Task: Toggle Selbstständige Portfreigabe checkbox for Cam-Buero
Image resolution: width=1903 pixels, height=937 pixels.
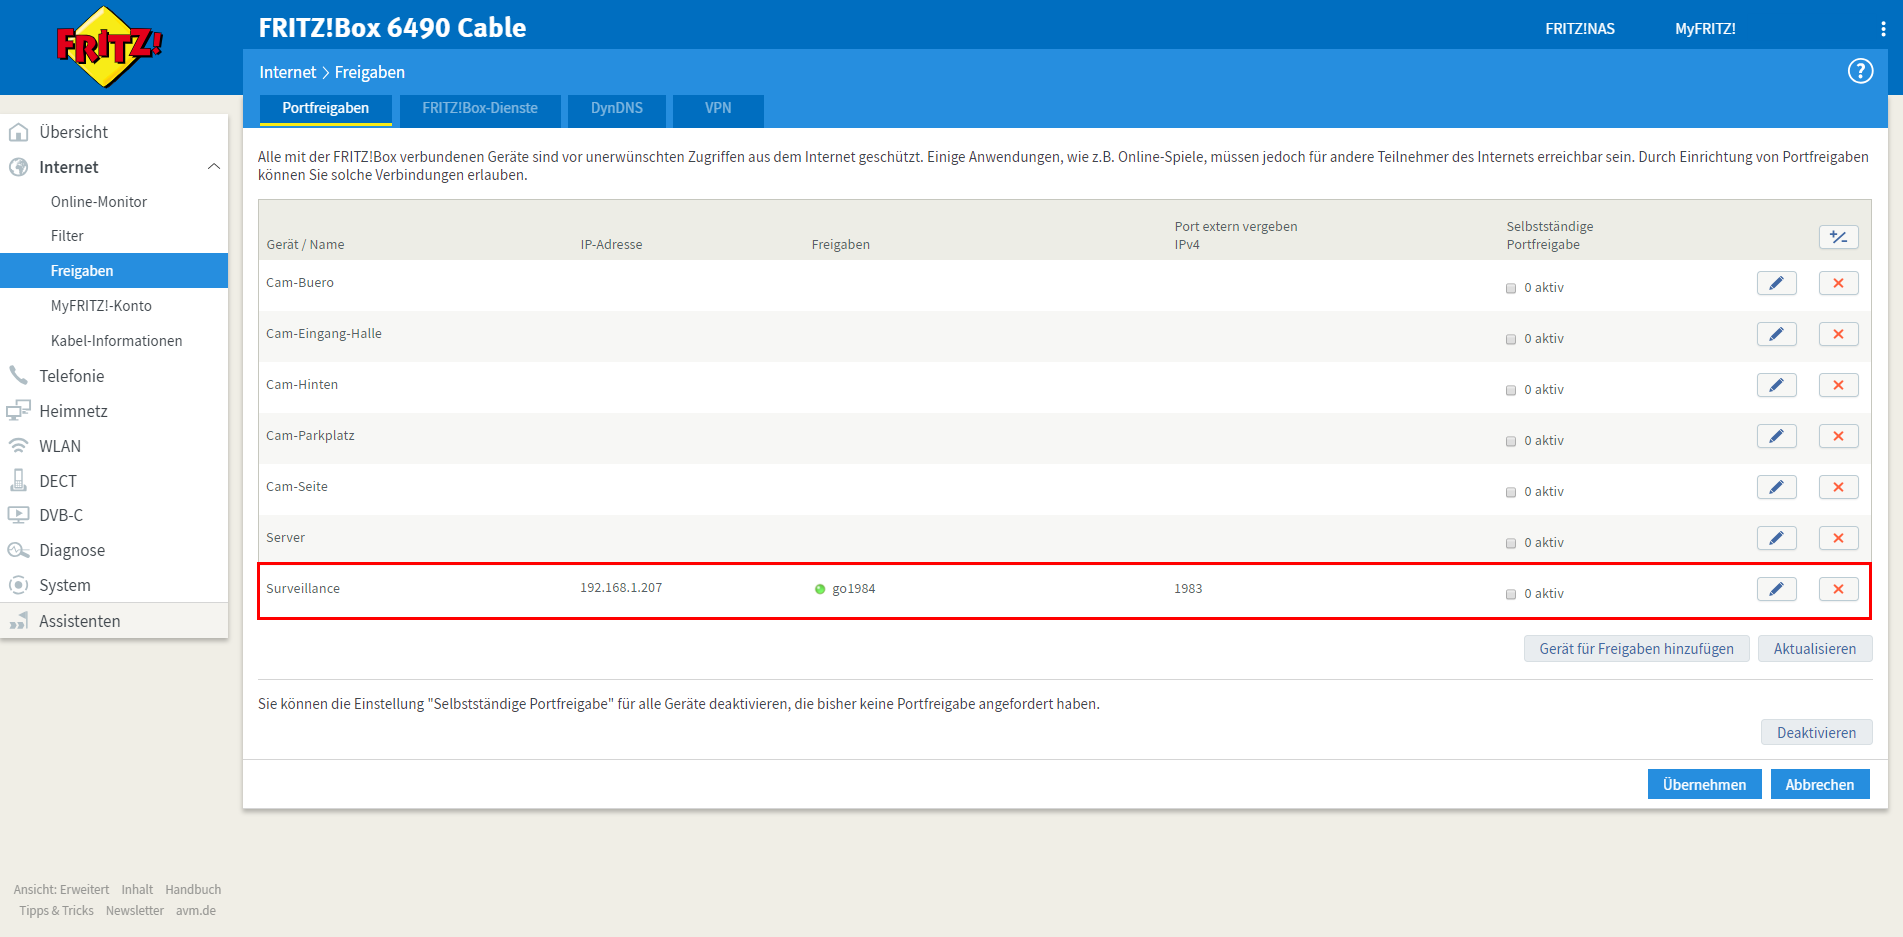Action: click(x=1511, y=288)
